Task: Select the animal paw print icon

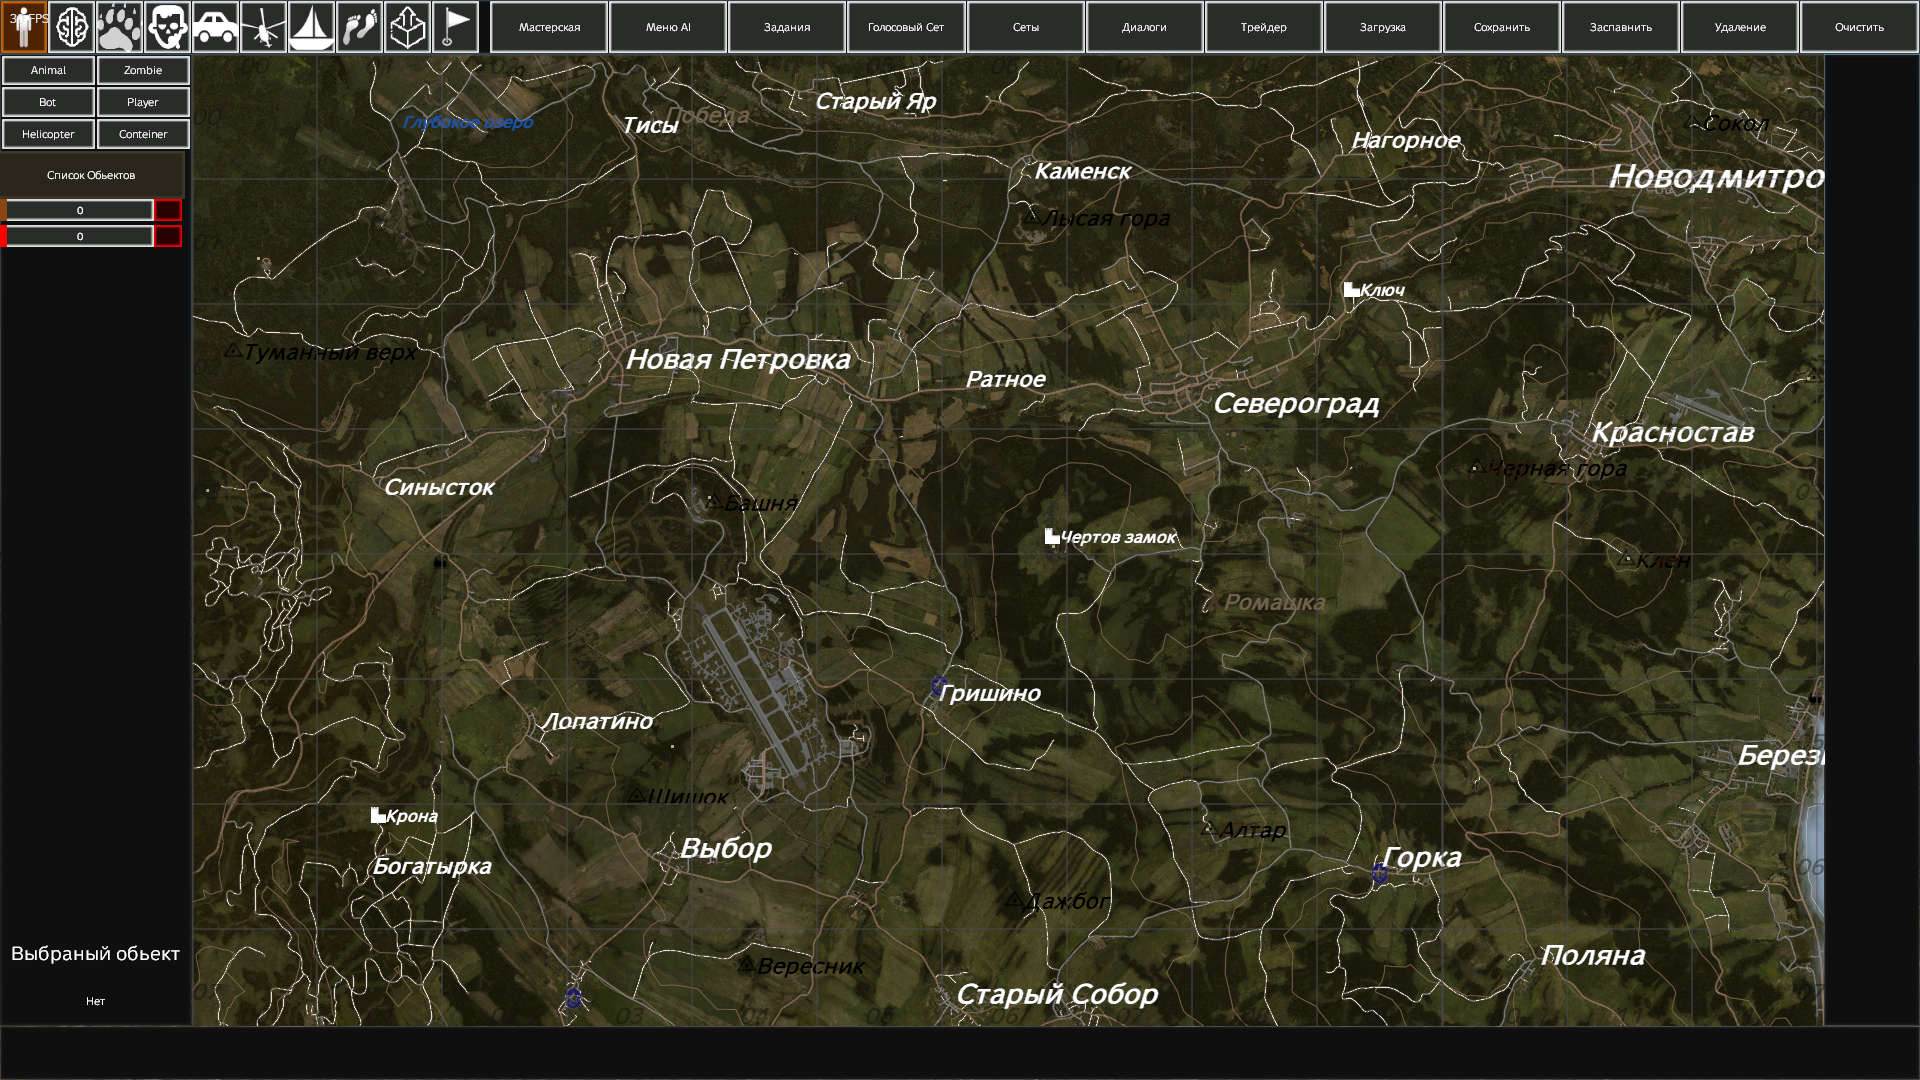Action: coord(120,27)
